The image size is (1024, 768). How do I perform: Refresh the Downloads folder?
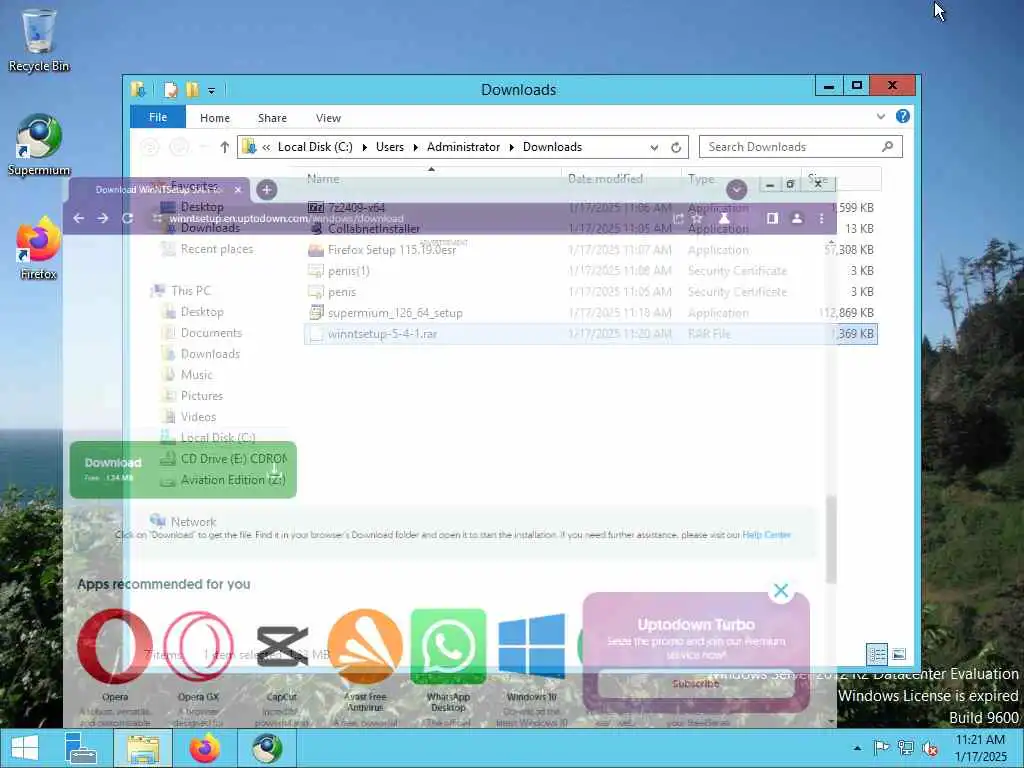(x=676, y=147)
